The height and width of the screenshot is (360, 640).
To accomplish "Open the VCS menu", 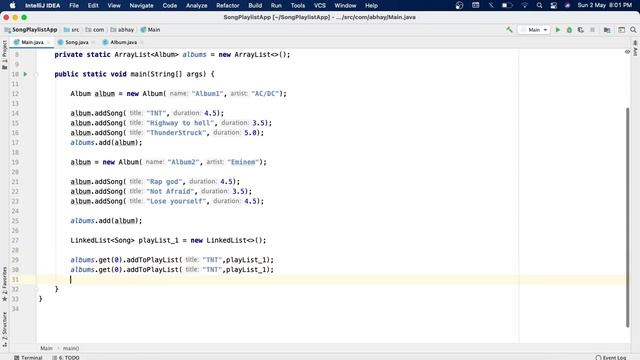I will [x=320, y=6].
